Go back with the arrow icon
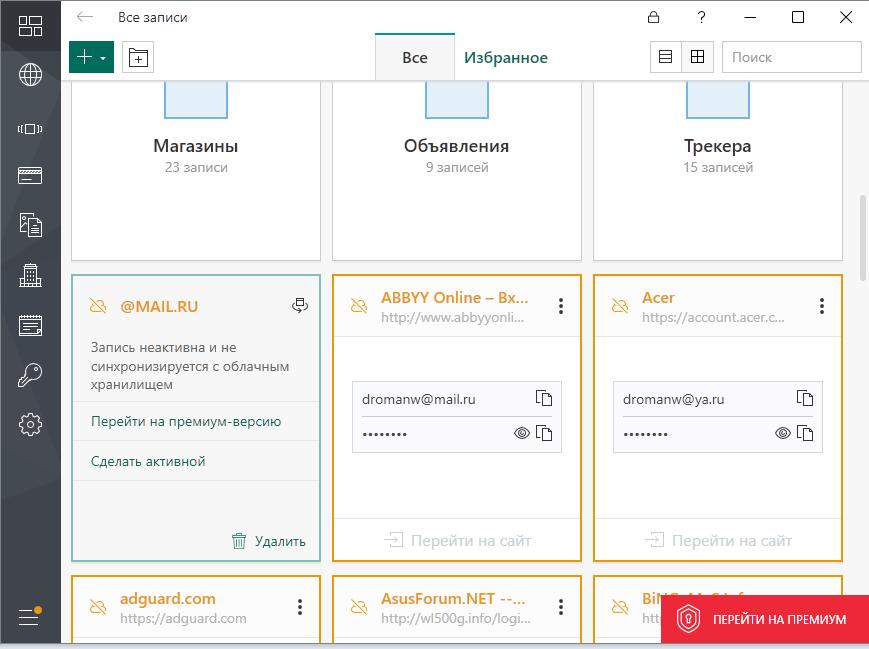 pyautogui.click(x=85, y=17)
